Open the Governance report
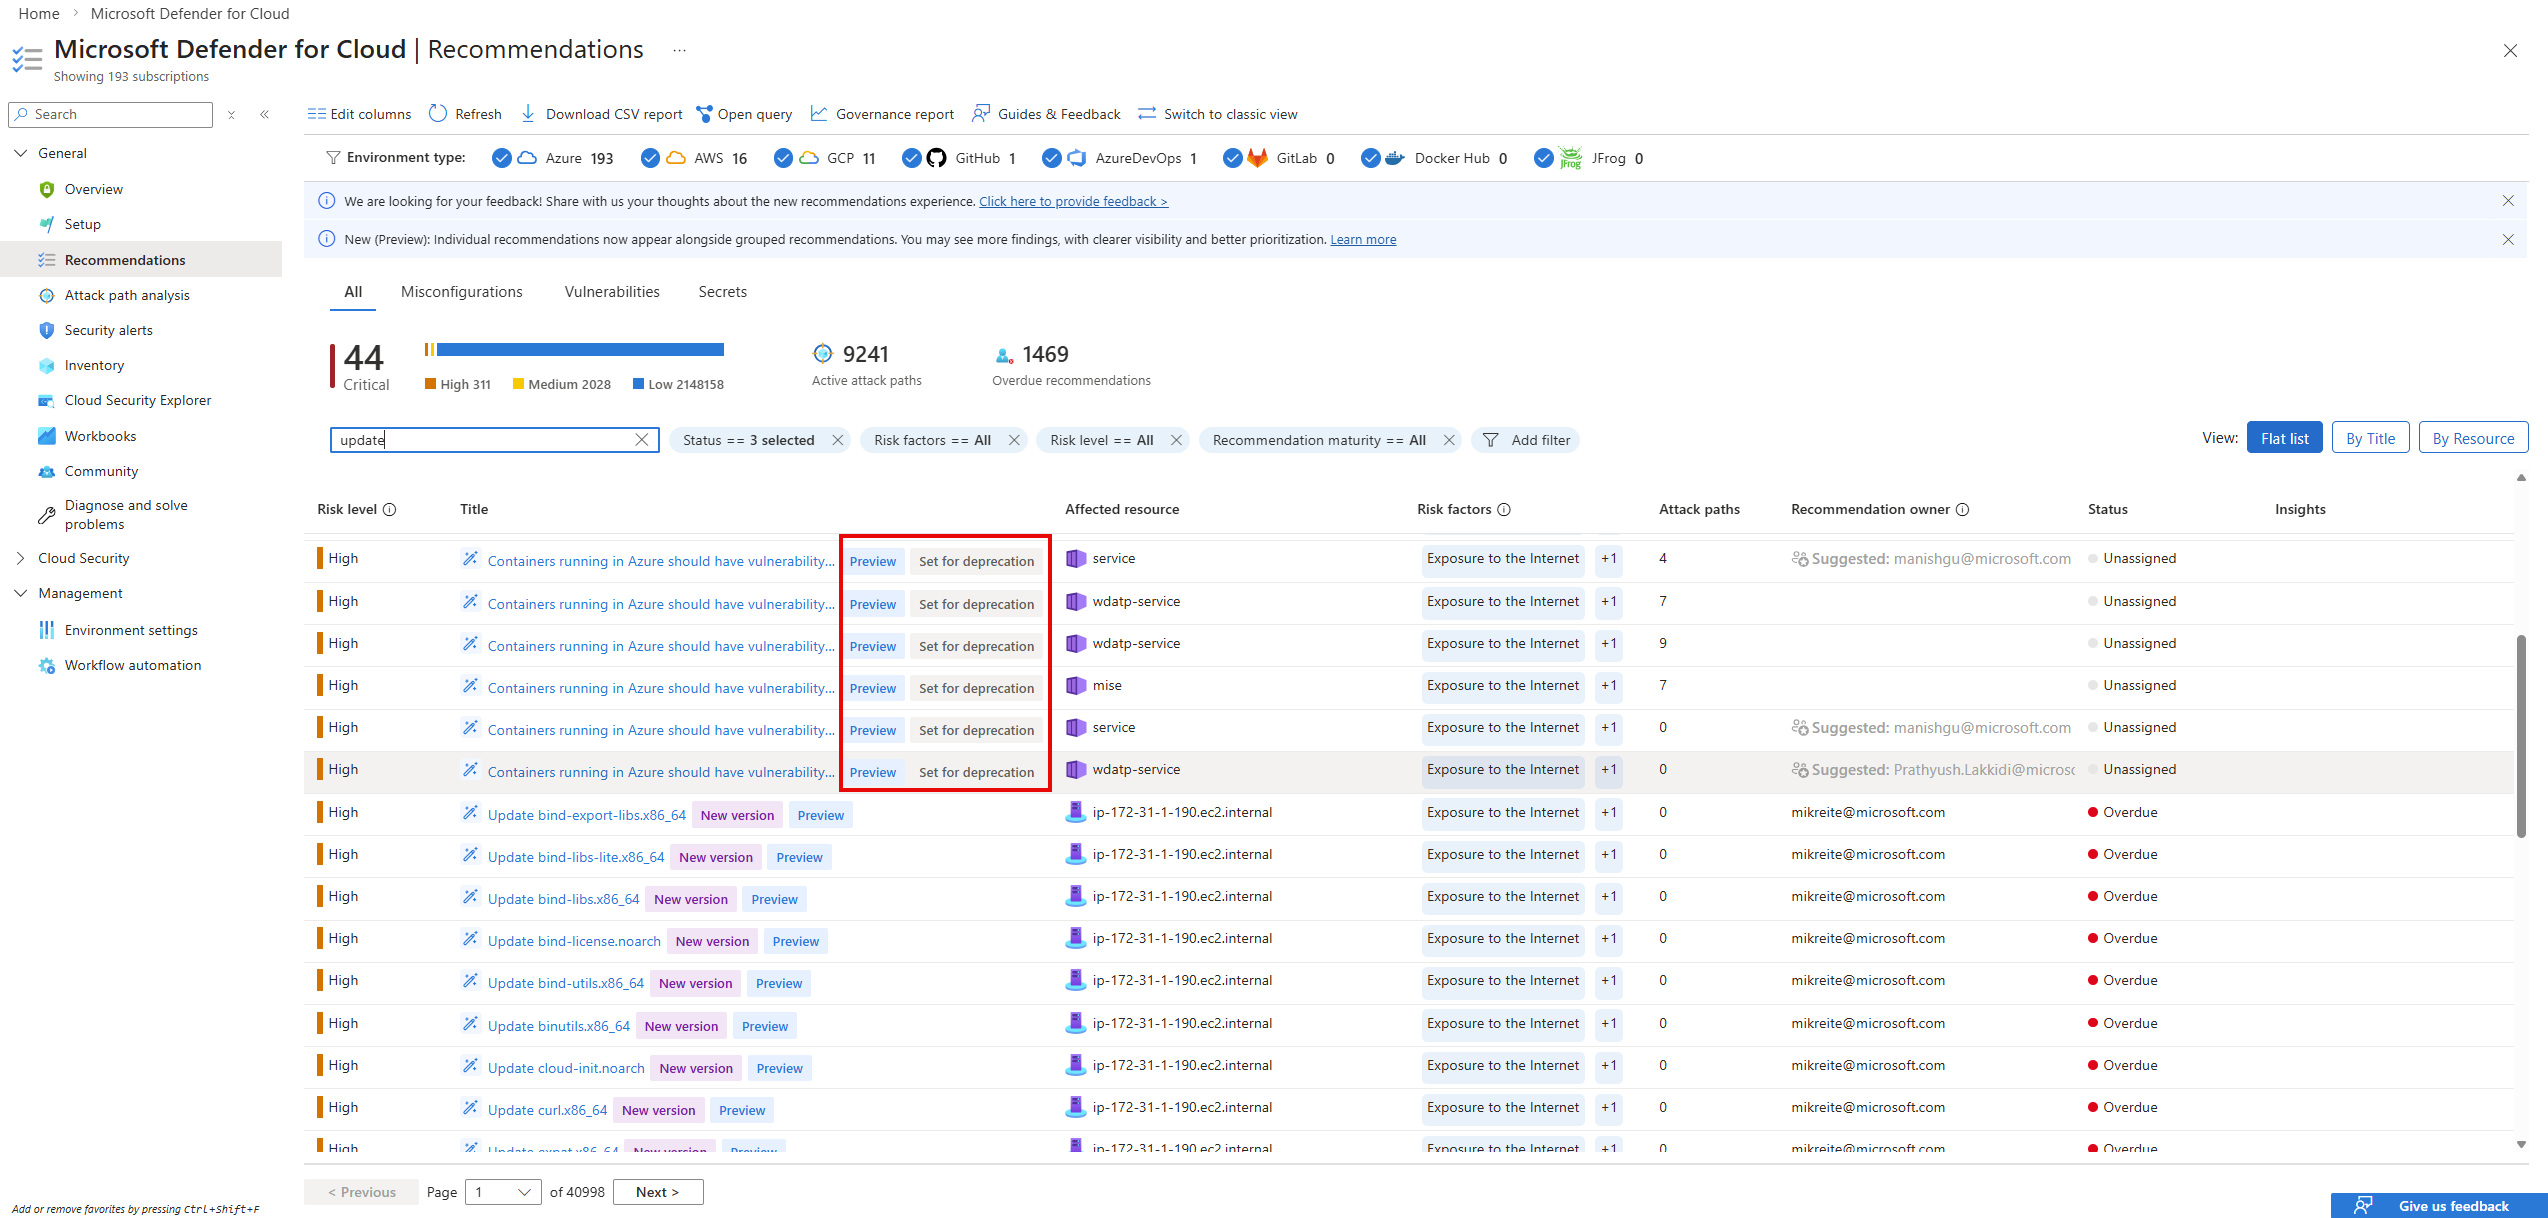2548x1218 pixels. click(882, 113)
